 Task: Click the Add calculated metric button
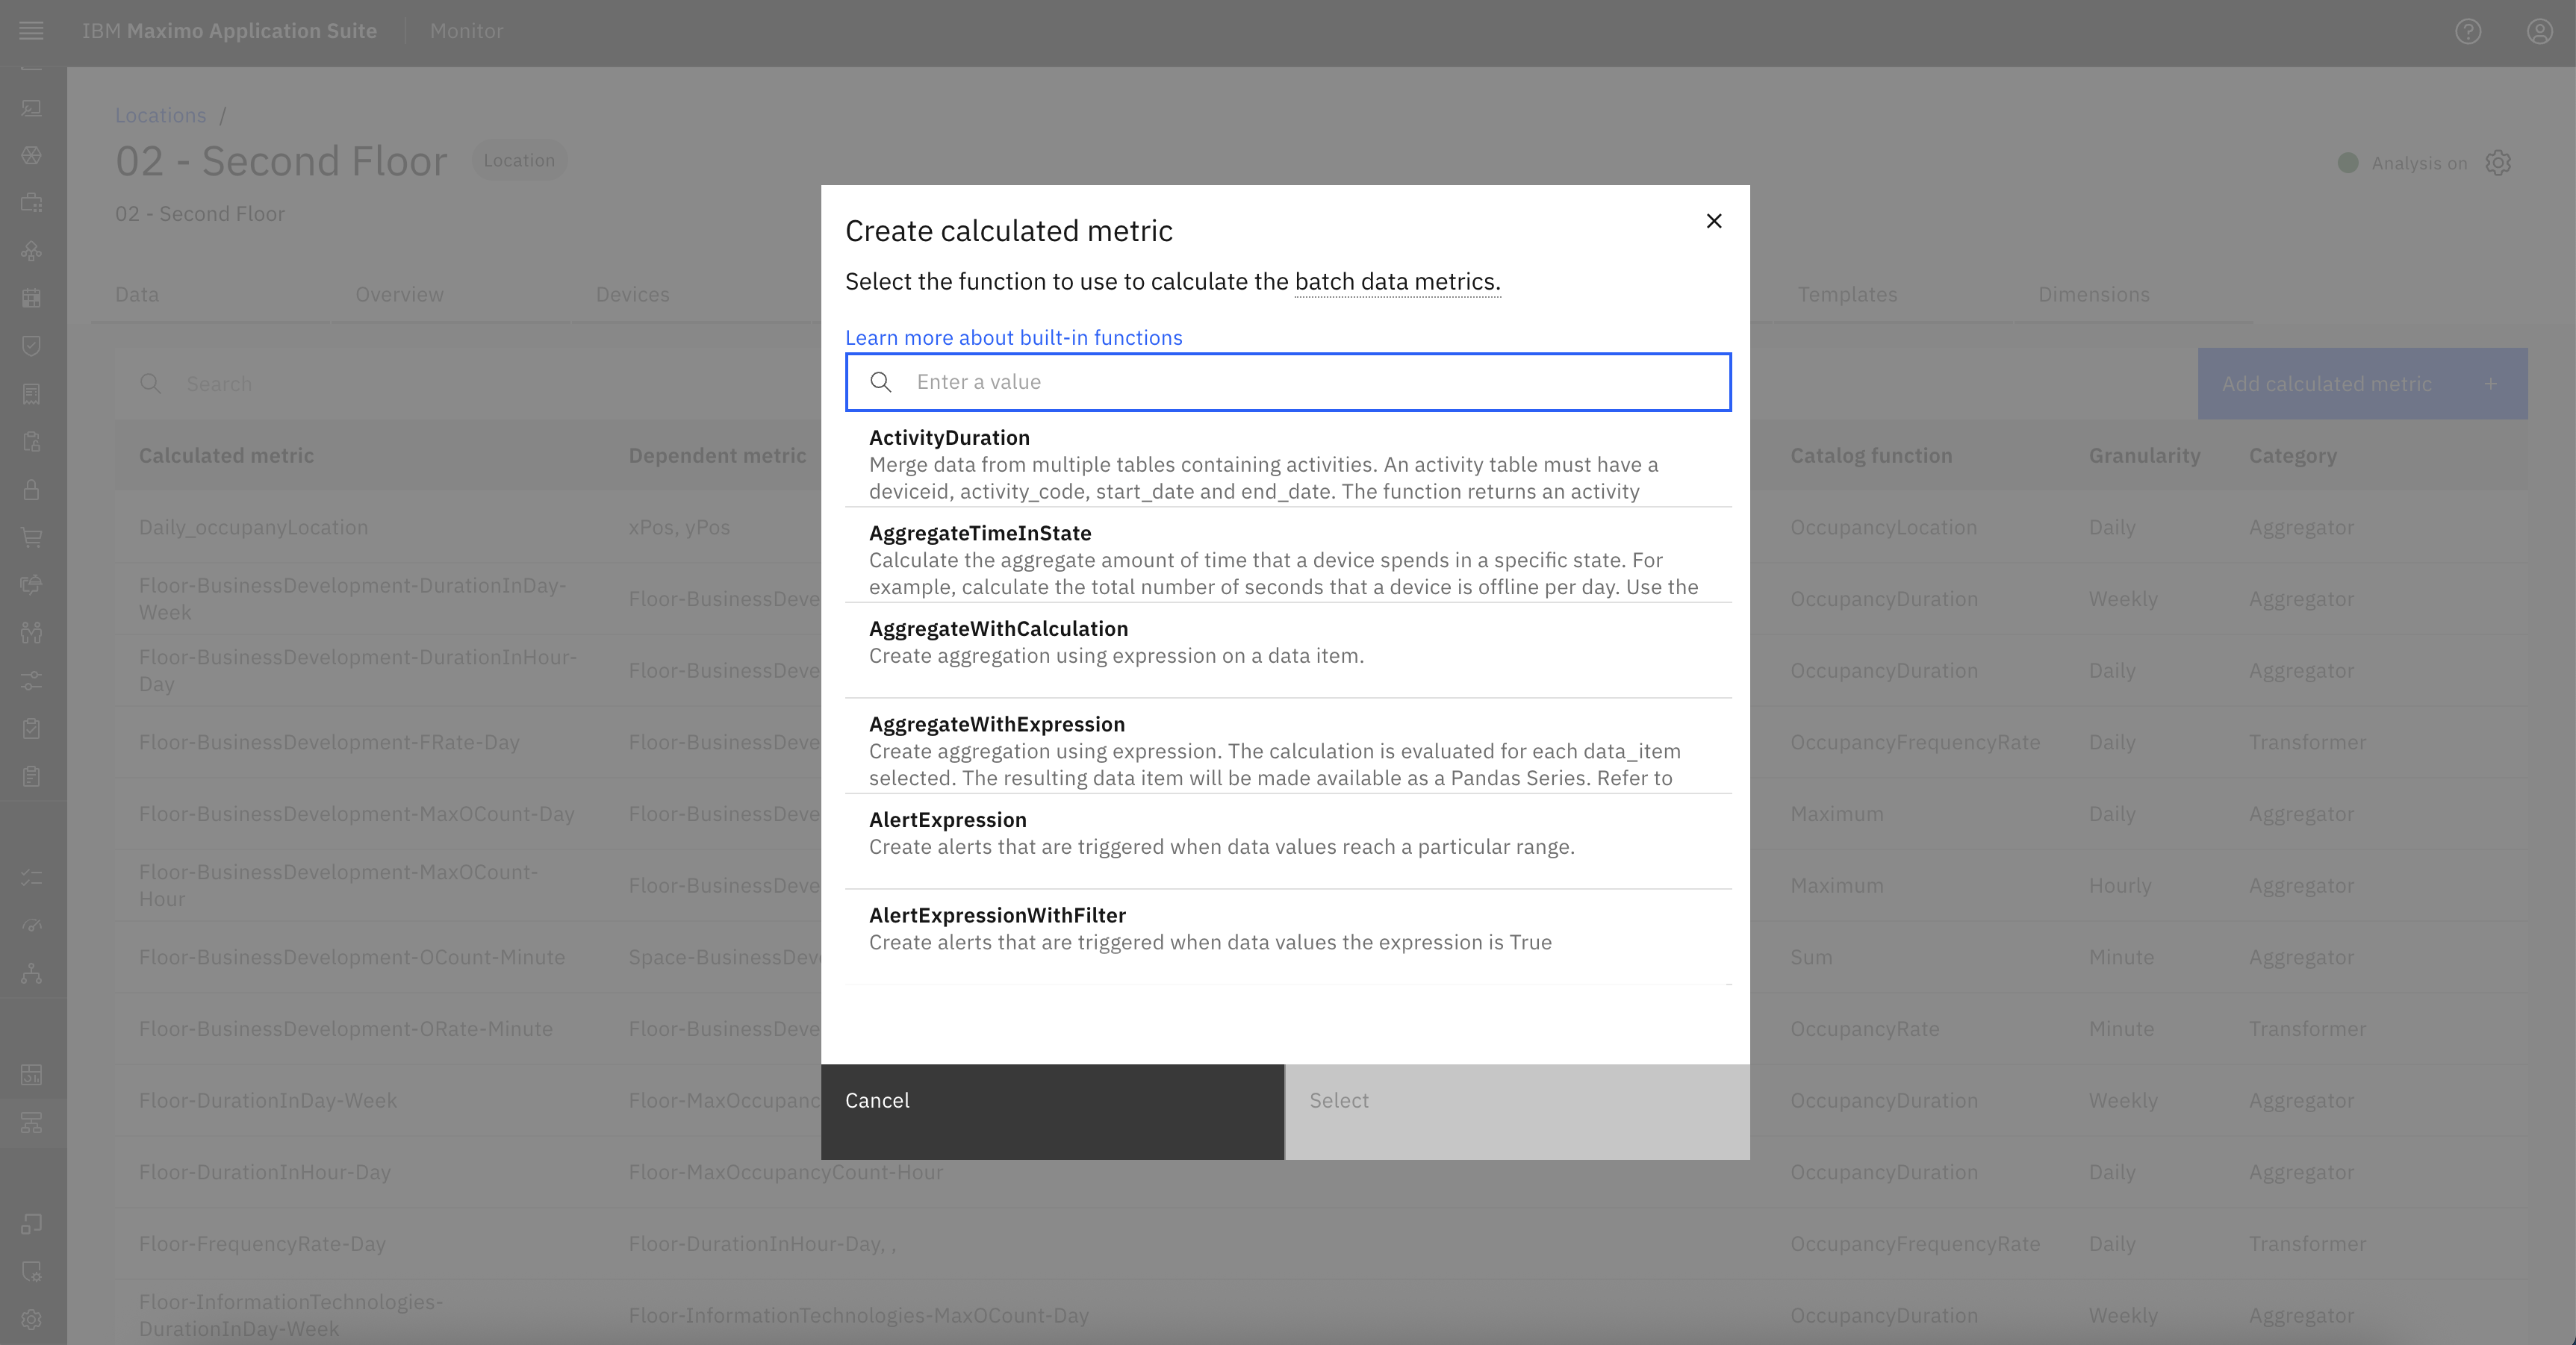click(2362, 384)
